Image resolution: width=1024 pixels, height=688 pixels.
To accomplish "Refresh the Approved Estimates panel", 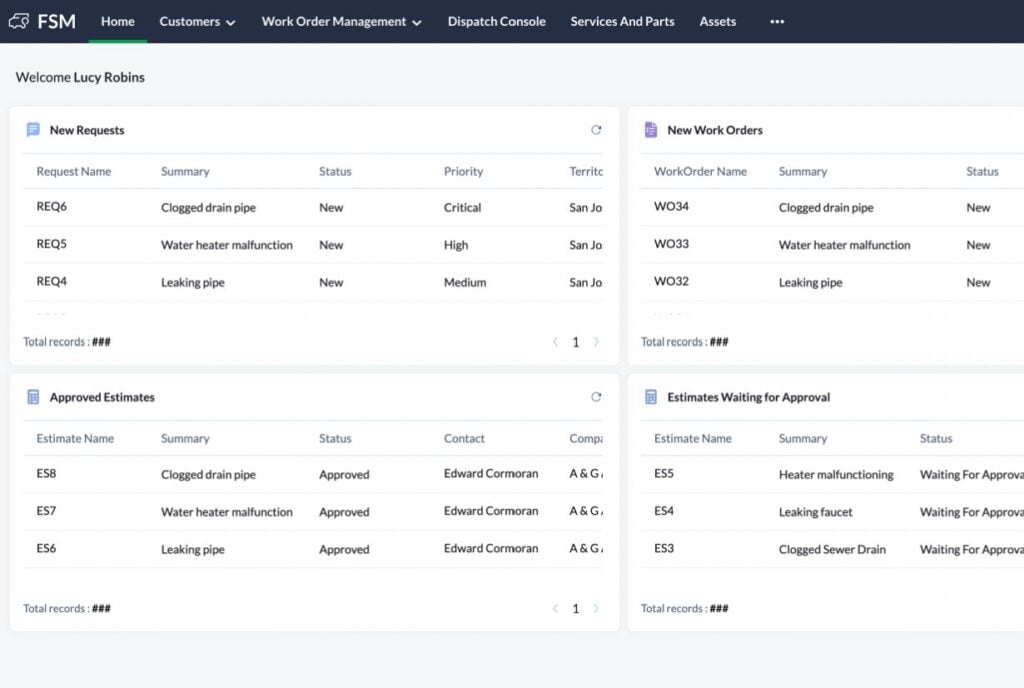I will coord(596,397).
